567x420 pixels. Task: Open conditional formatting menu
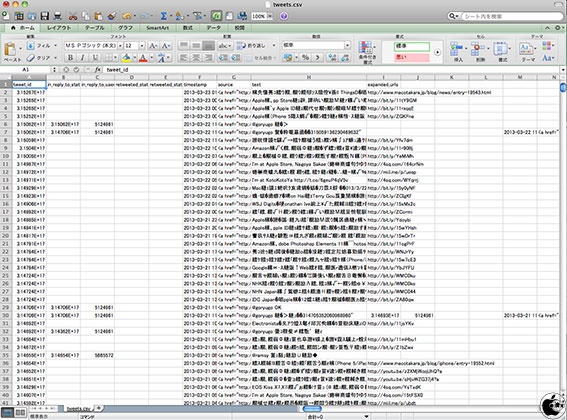point(367,52)
